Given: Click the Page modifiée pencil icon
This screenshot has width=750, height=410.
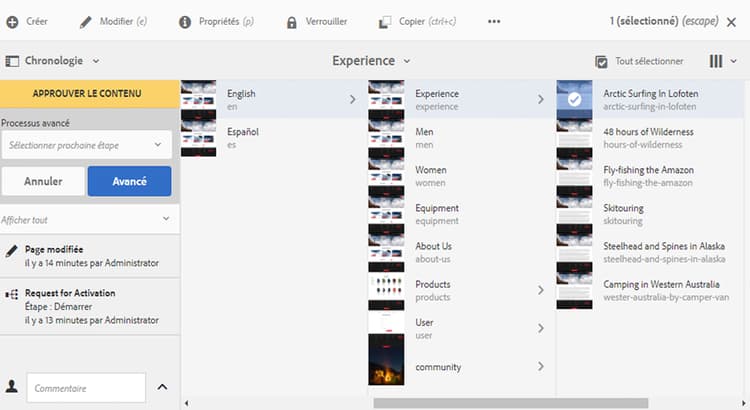Looking at the screenshot, I should coord(11,251).
